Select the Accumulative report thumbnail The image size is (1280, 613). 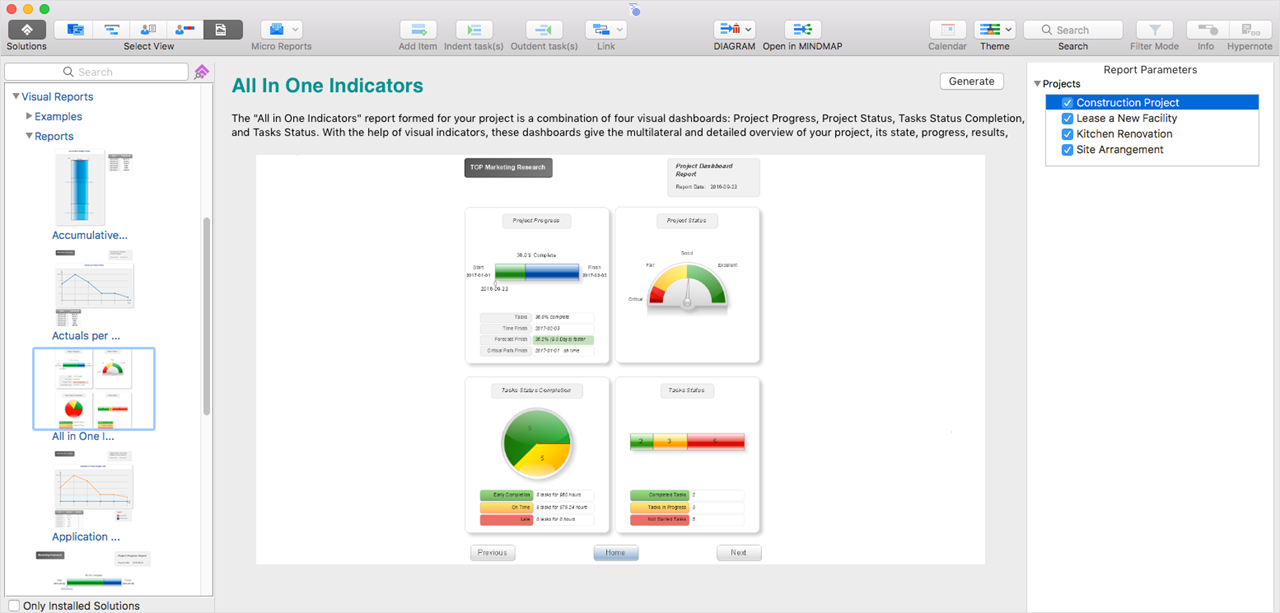(94, 188)
